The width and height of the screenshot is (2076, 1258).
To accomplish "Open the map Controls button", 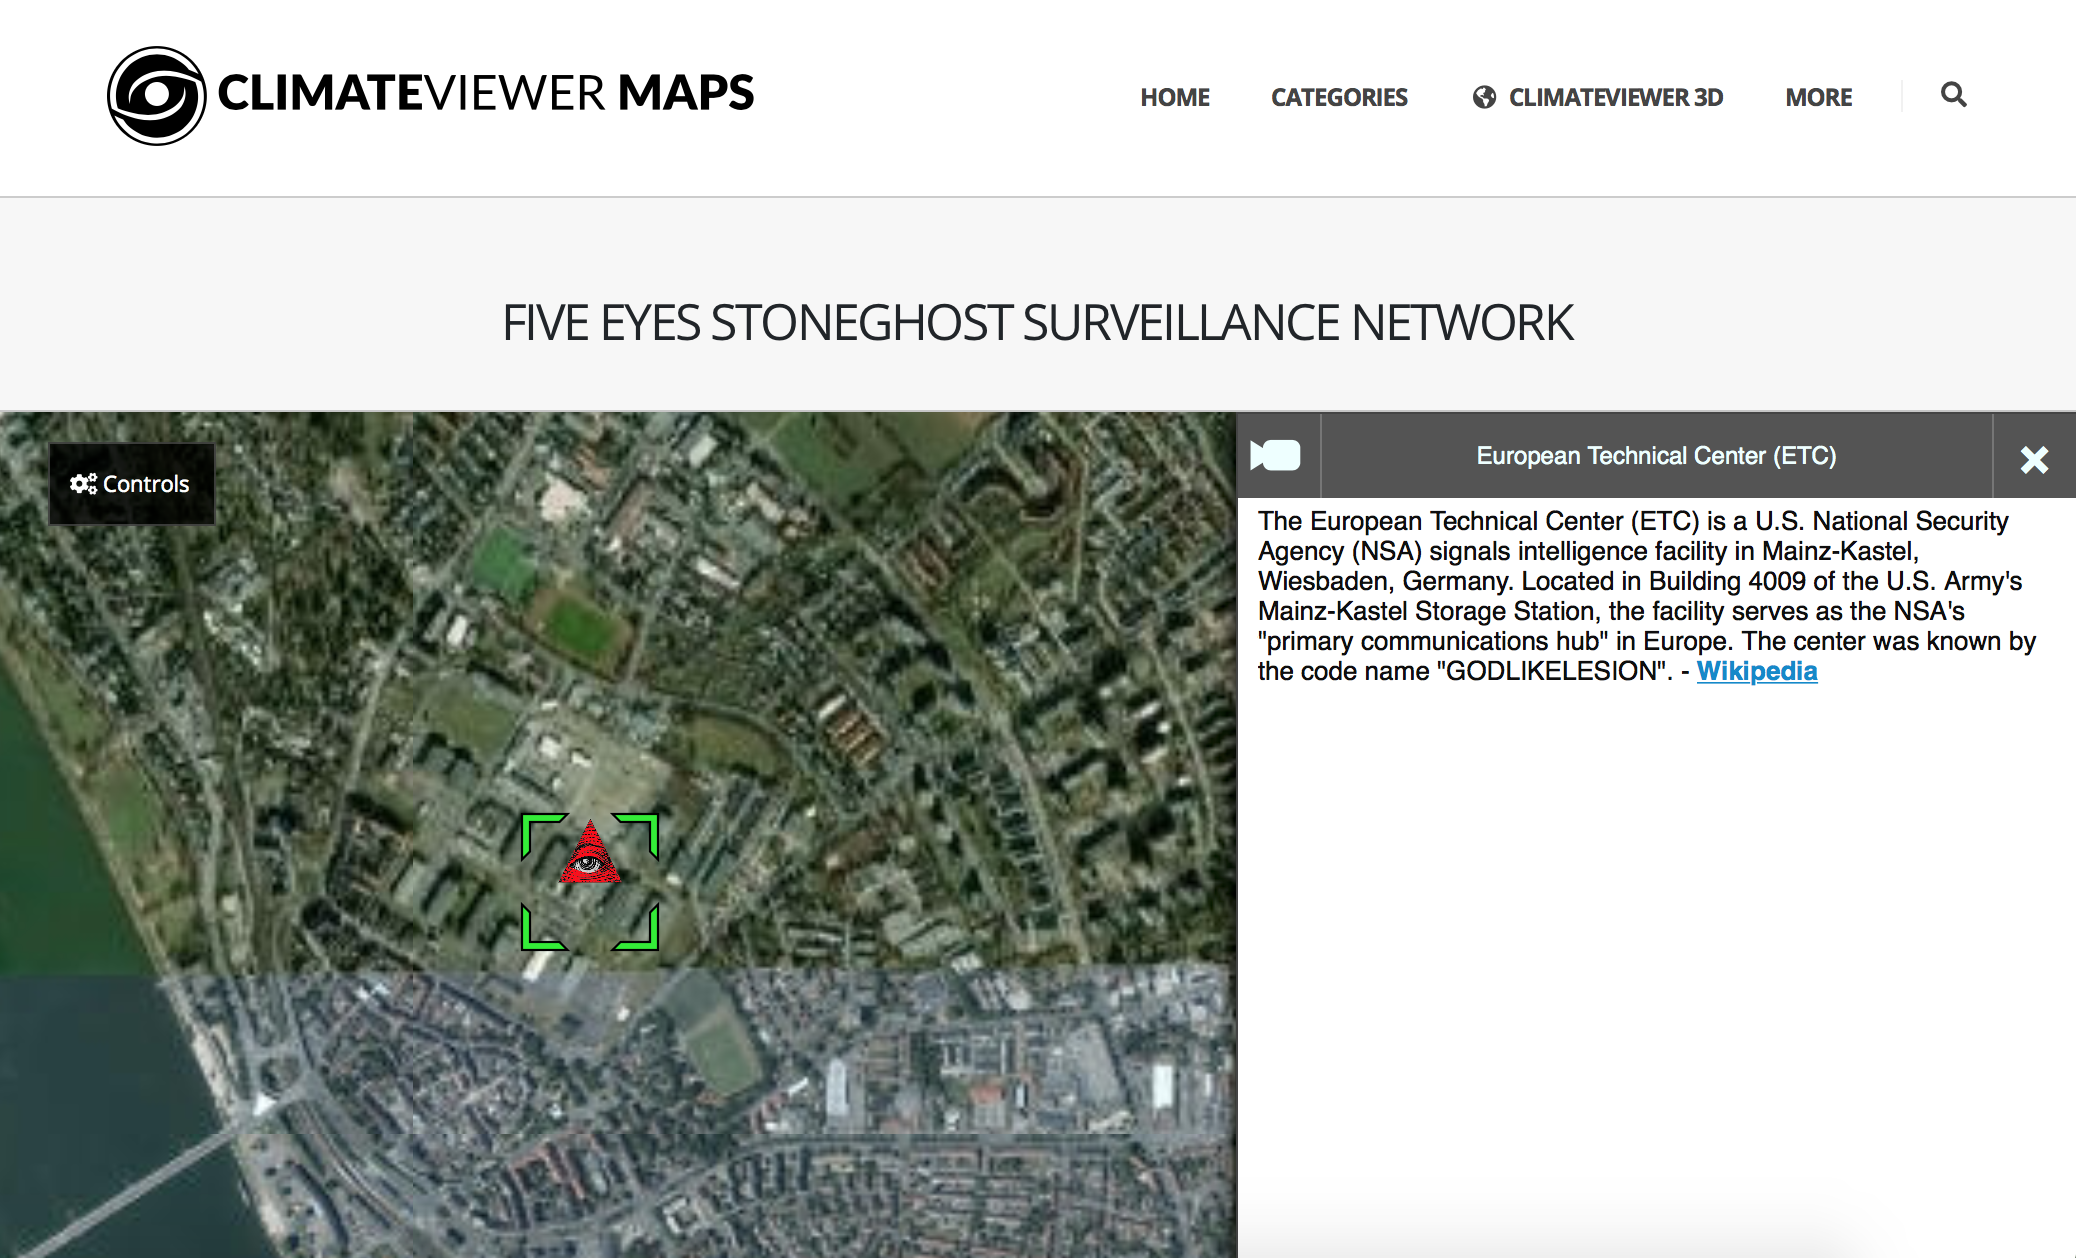I will [x=132, y=484].
